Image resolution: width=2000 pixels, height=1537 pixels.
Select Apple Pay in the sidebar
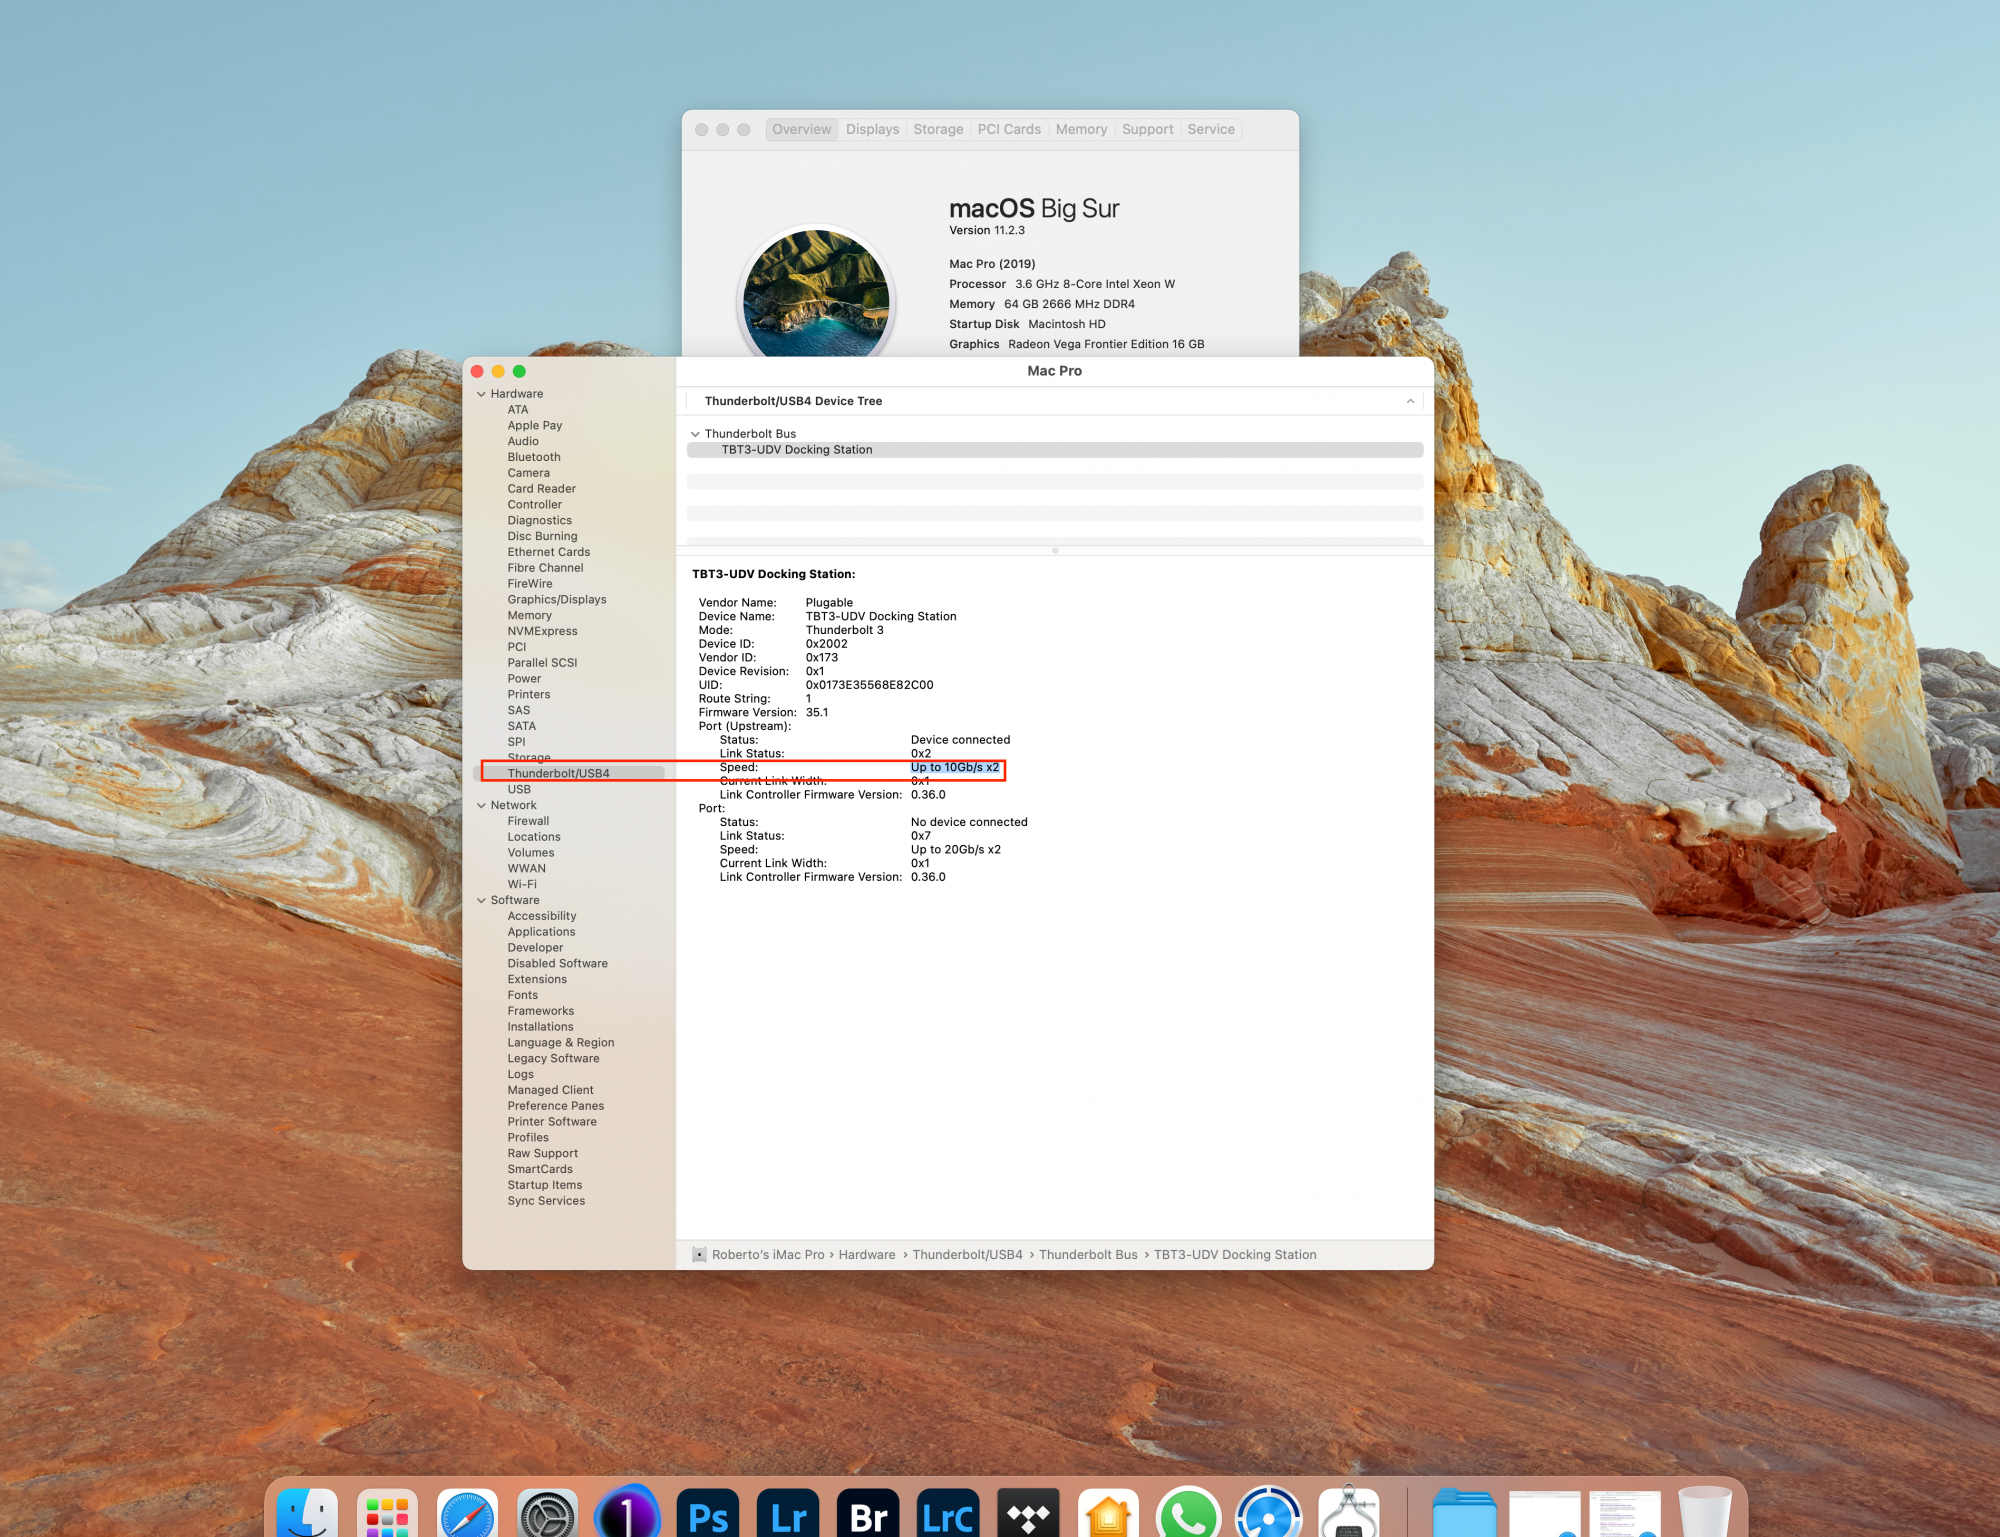[535, 425]
